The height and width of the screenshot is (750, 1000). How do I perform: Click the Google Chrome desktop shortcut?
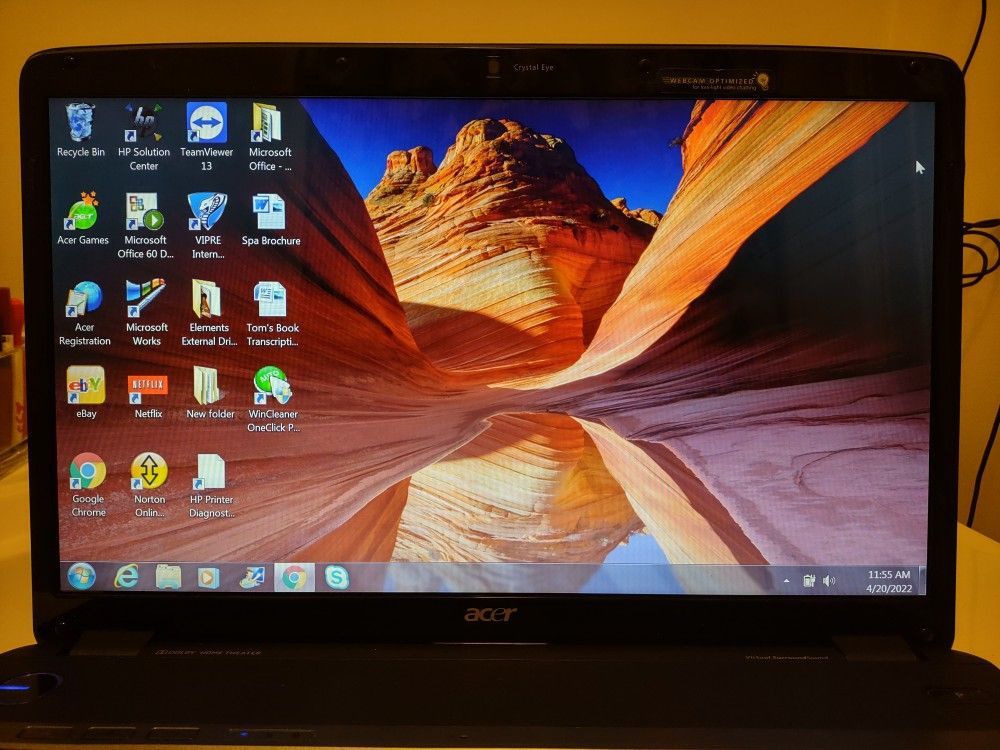pos(88,471)
